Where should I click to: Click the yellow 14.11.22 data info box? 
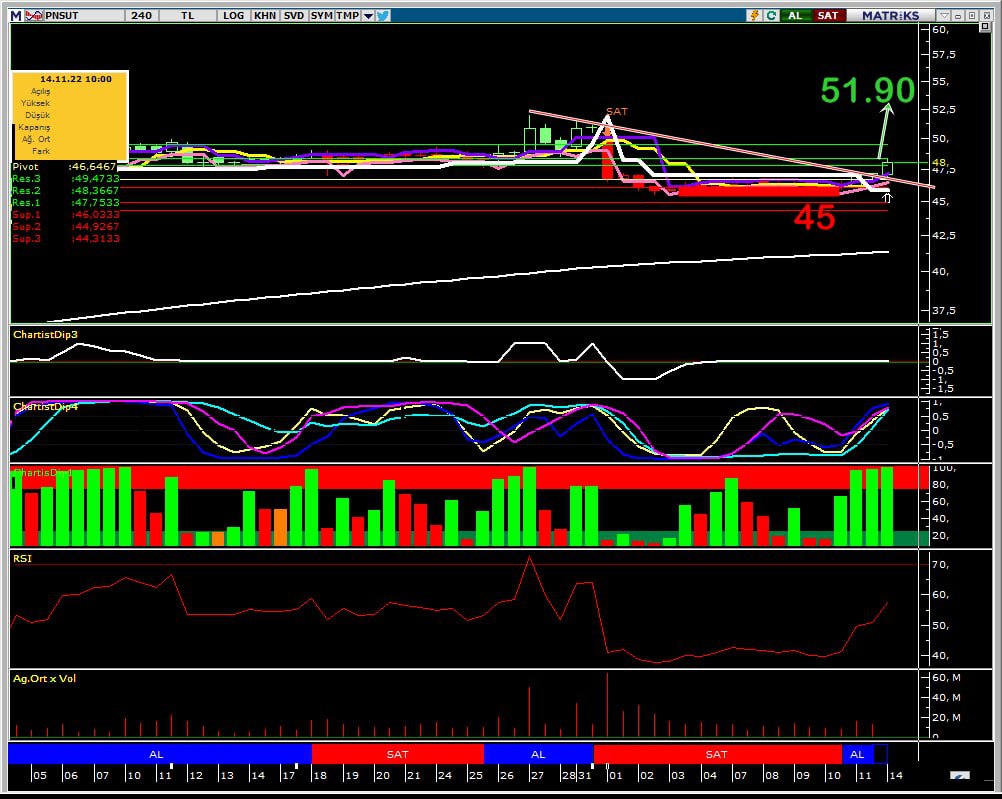[x=69, y=114]
